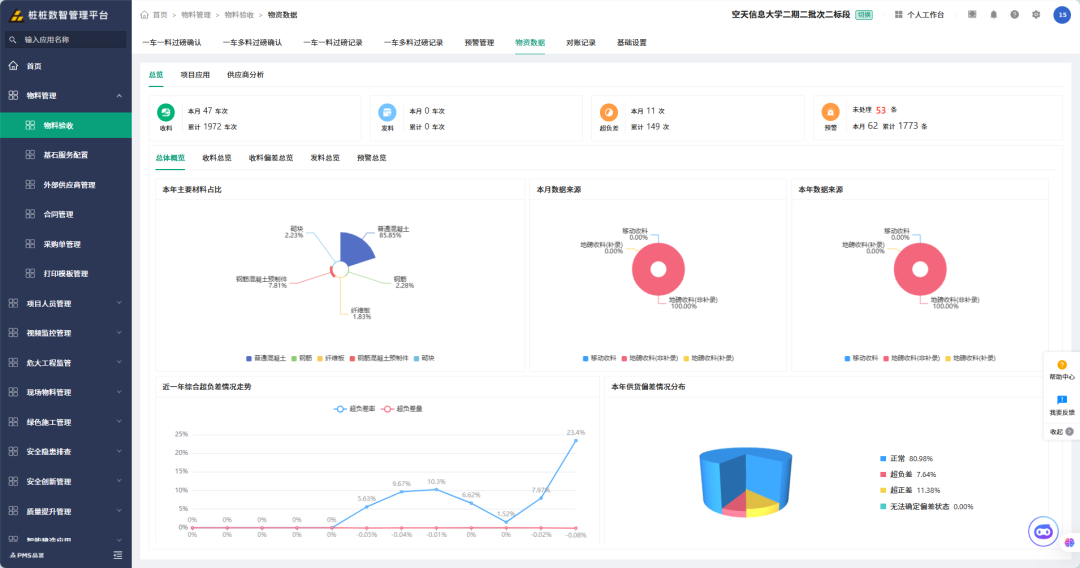Expand the 现场物料管理 sidebar menu
Screen dimensions: 1080x568
tap(119, 392)
